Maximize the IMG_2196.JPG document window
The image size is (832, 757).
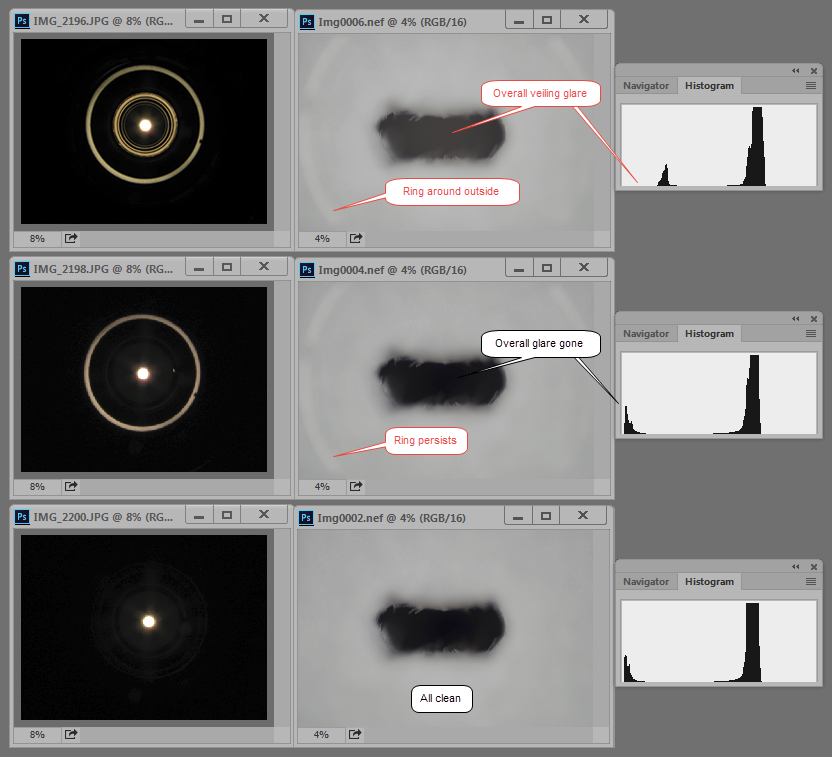pyautogui.click(x=227, y=19)
